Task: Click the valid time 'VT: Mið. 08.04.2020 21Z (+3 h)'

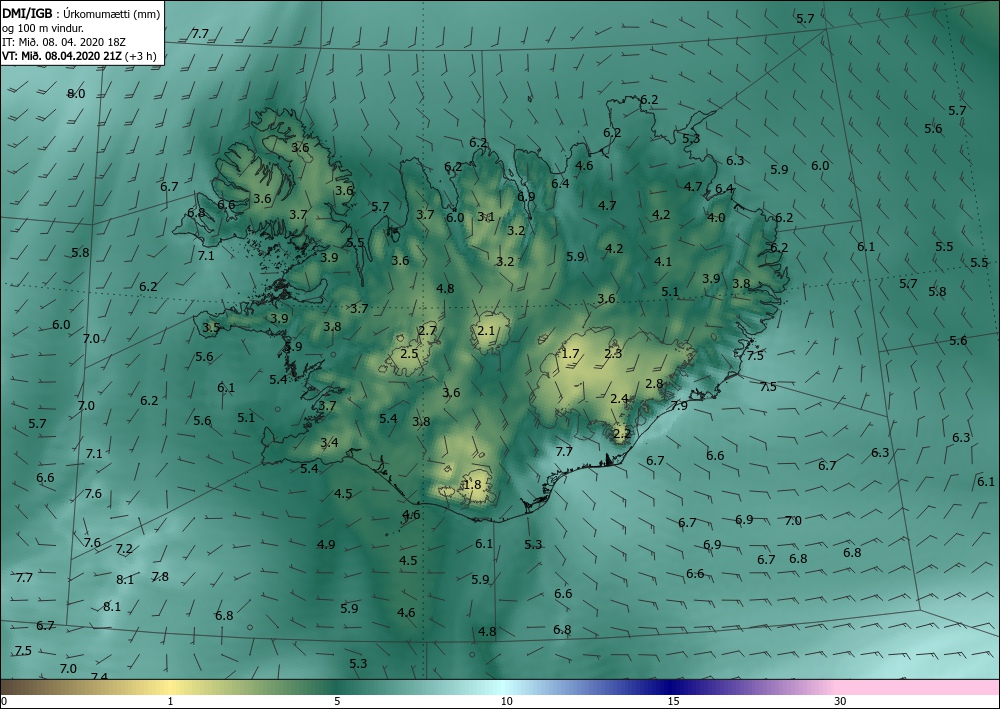Action: (79, 55)
